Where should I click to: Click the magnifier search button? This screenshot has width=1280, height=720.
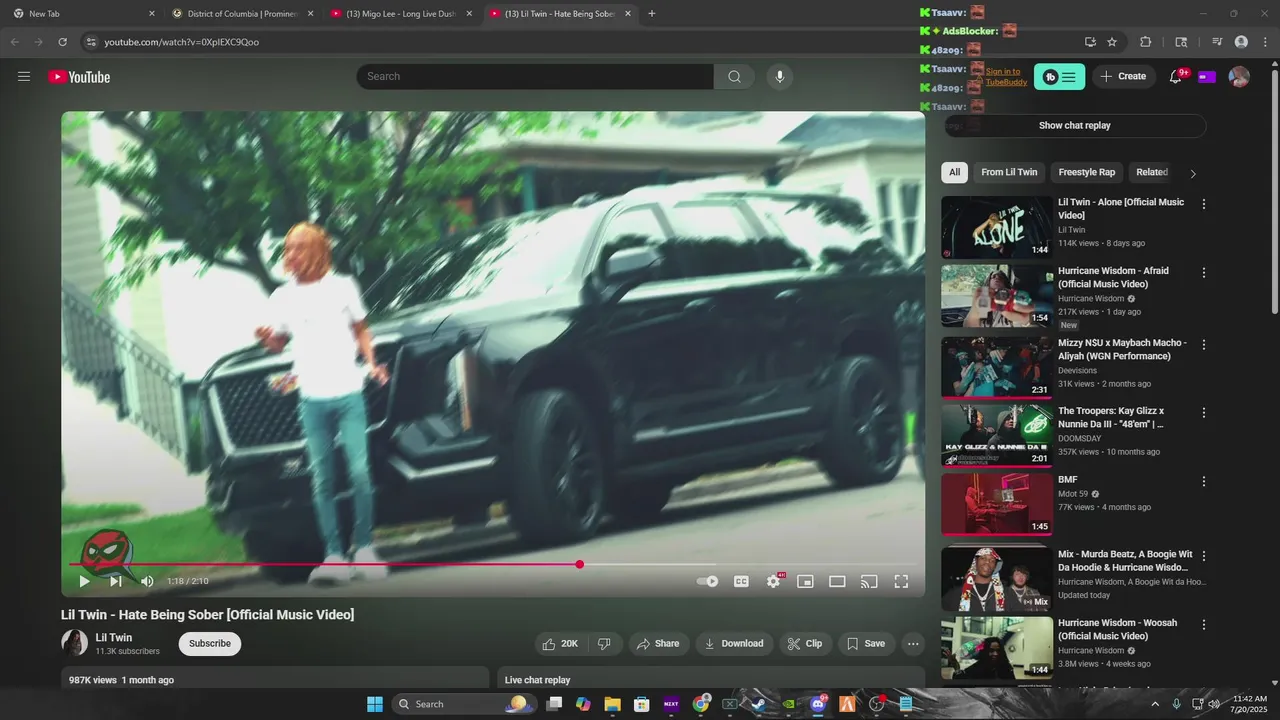(735, 76)
